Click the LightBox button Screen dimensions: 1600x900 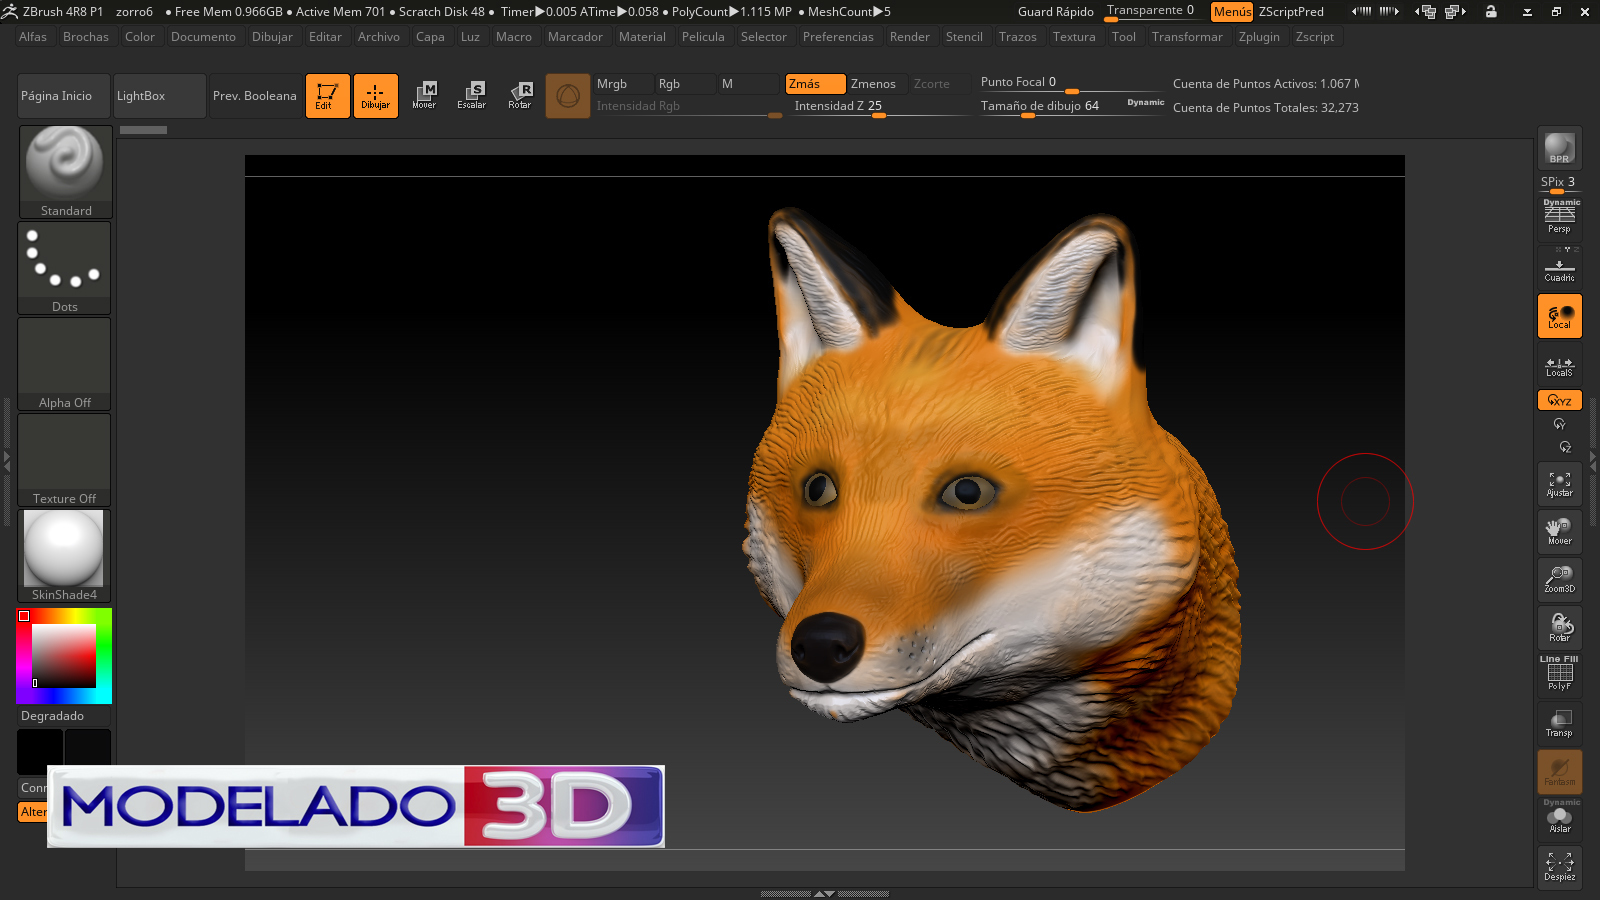click(159, 96)
